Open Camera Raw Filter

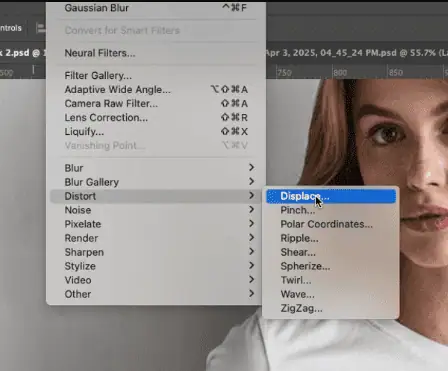(156, 104)
